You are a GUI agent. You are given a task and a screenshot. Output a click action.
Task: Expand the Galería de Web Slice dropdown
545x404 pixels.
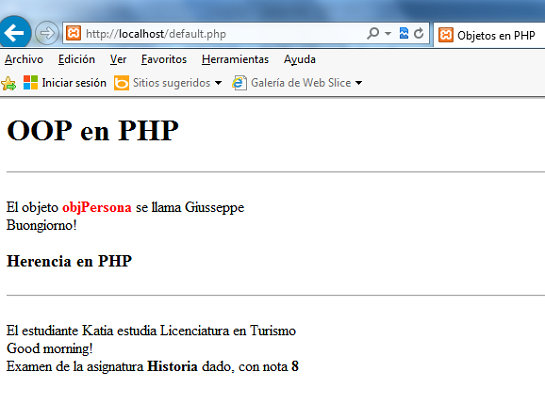(x=359, y=83)
